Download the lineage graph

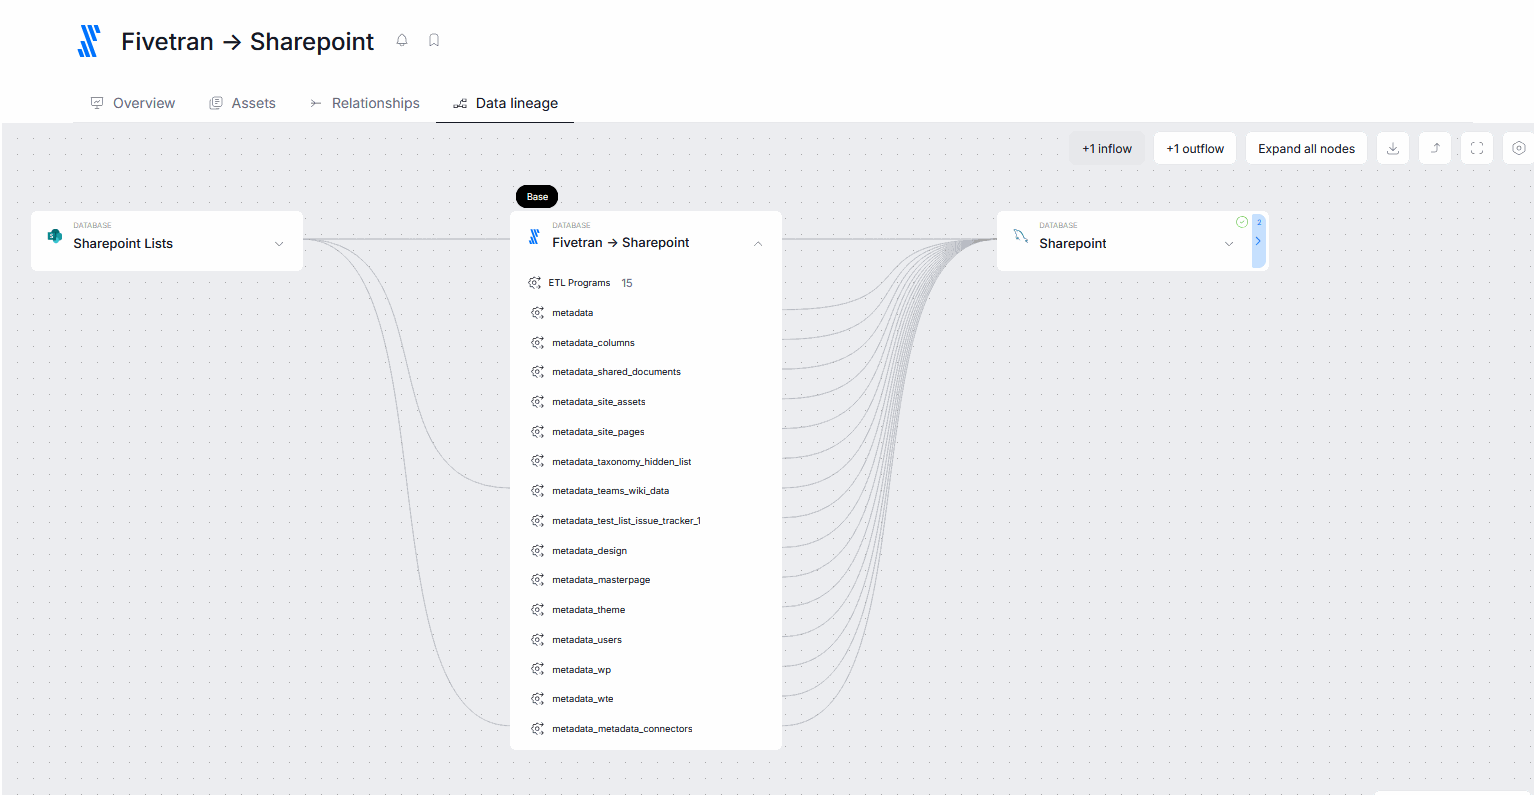click(1393, 149)
